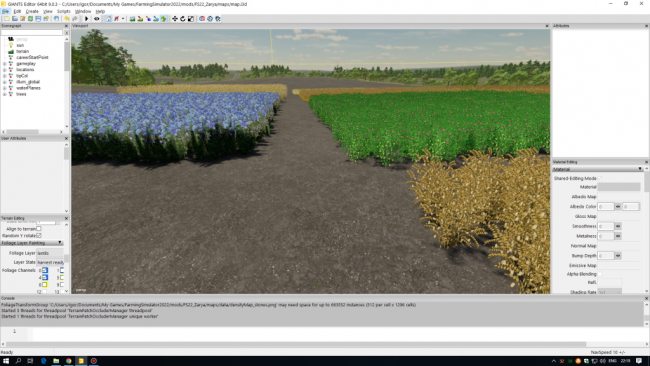The height and width of the screenshot is (366, 650).
Task: Select the move cross-arrows tool
Action: click(175, 19)
